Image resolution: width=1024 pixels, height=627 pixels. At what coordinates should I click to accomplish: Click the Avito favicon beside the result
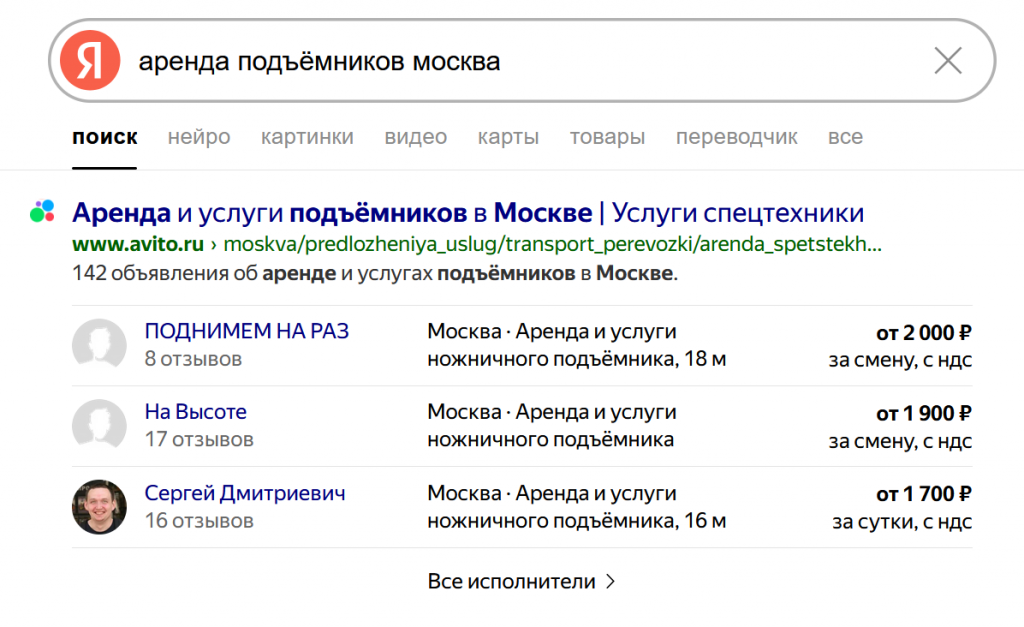[x=42, y=211]
